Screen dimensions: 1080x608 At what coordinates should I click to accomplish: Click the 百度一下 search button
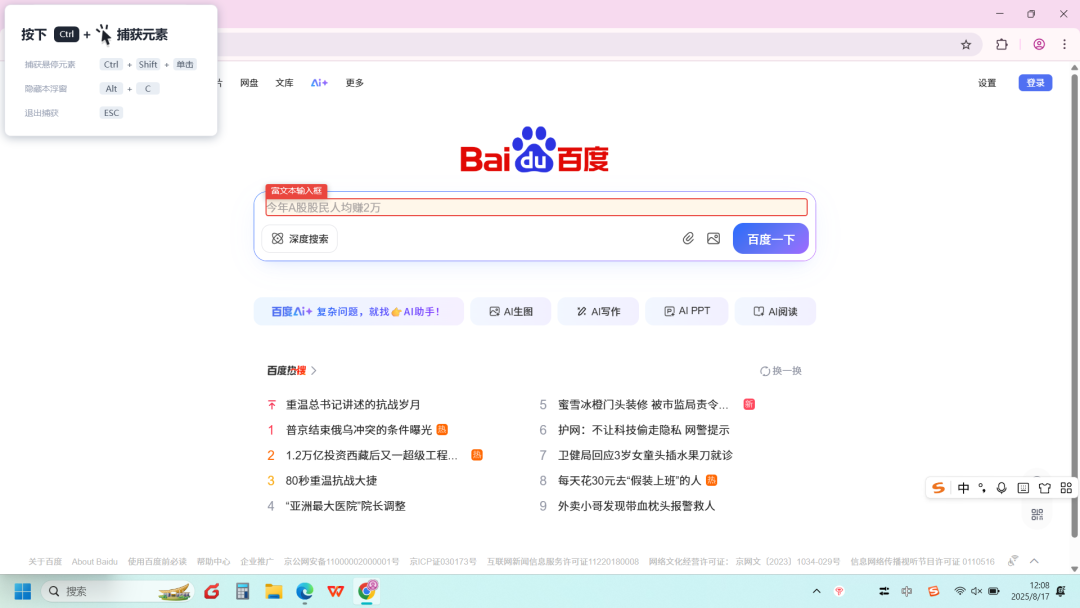[771, 239]
